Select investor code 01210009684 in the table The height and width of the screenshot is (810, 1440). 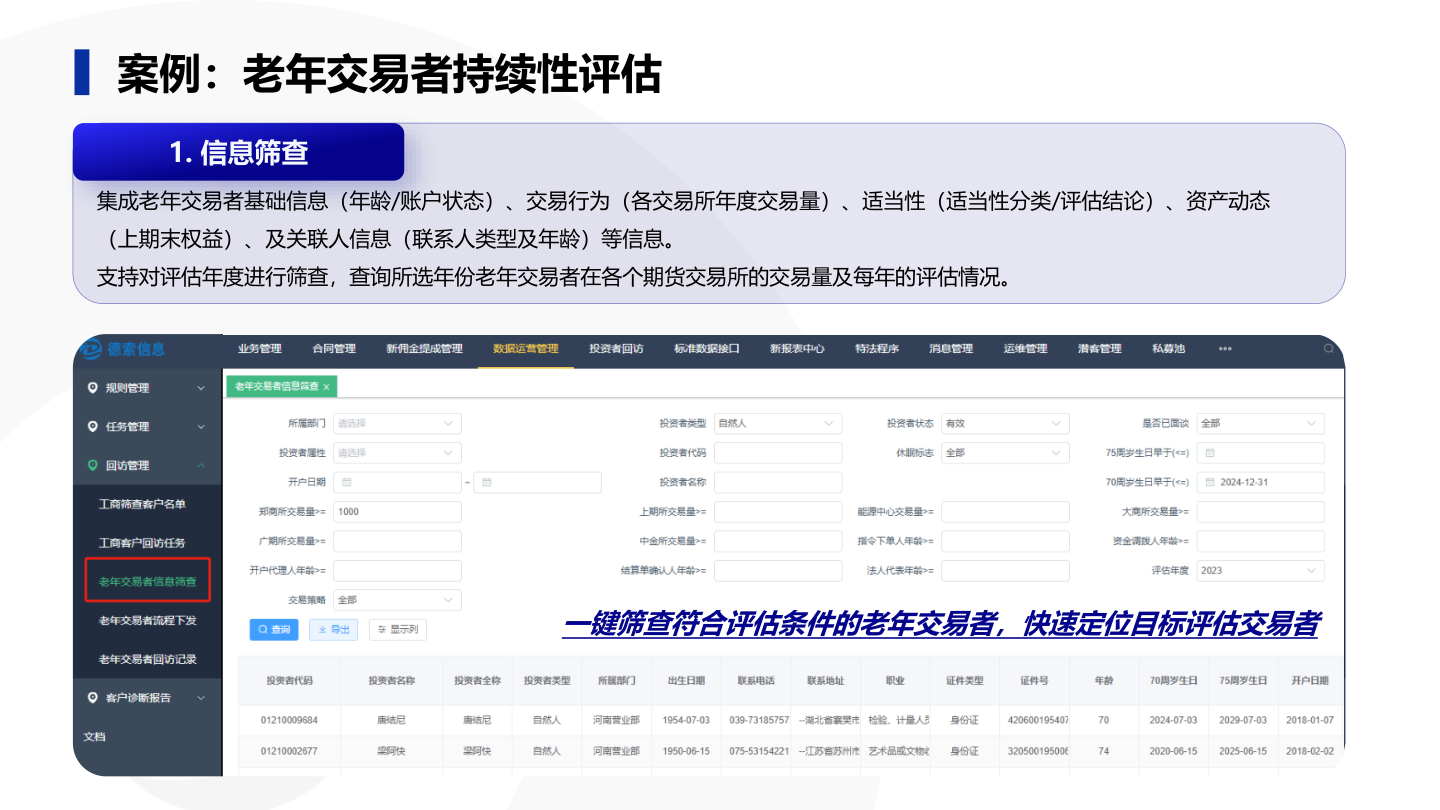pos(289,720)
